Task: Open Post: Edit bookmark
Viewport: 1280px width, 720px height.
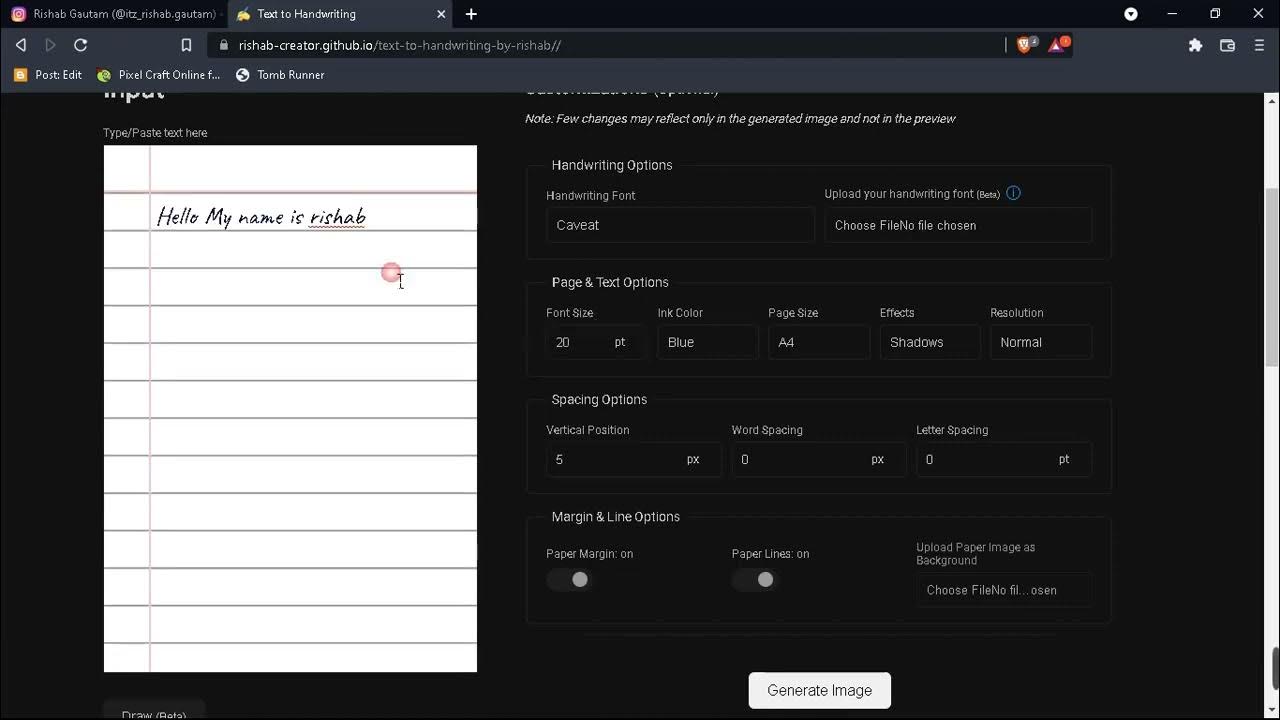Action: [x=48, y=75]
